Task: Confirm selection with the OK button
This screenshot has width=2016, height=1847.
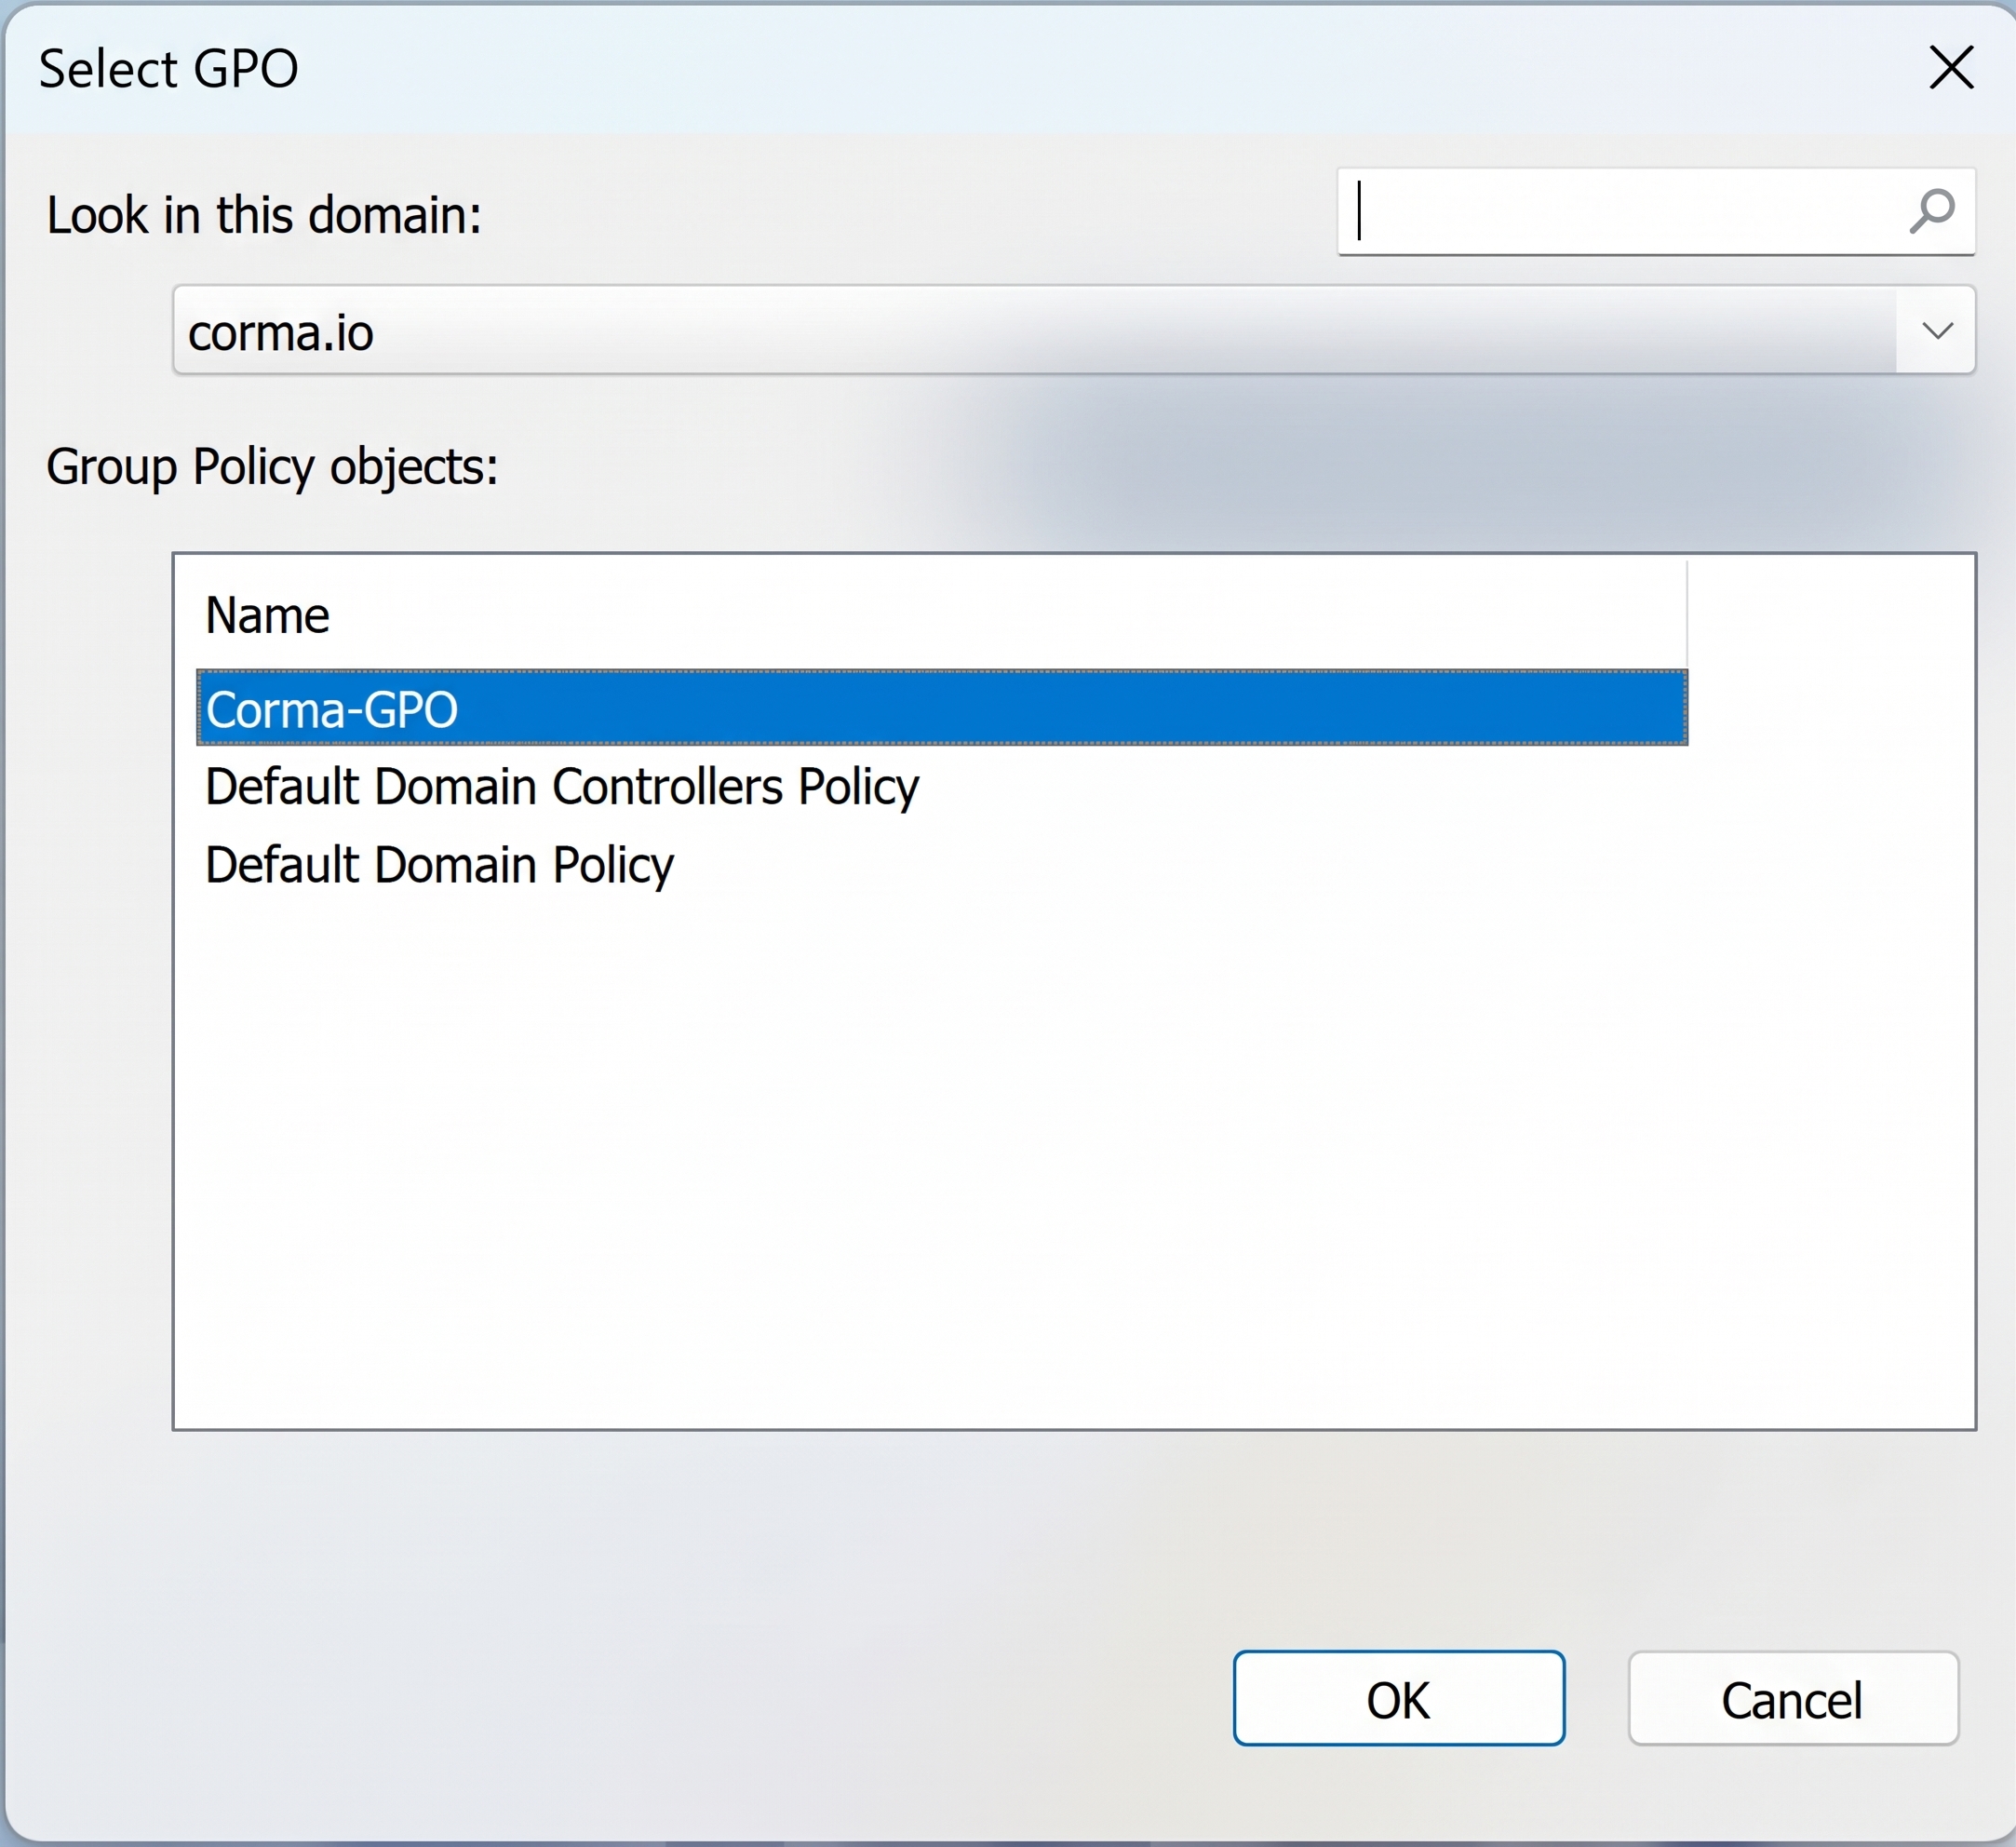Action: click(x=1398, y=1699)
